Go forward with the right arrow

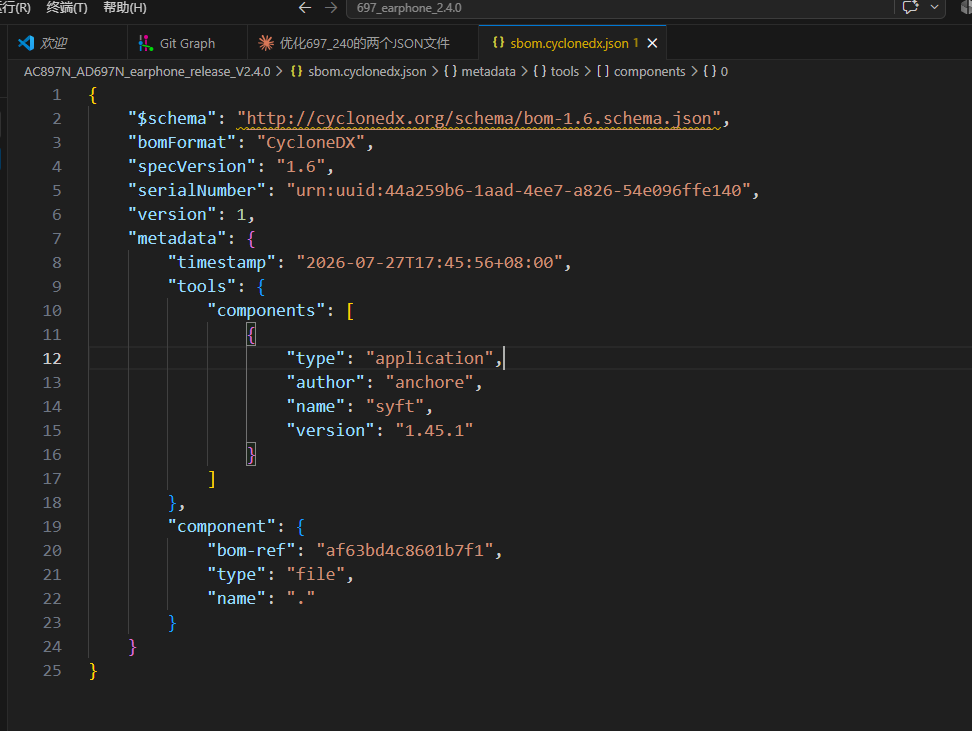[331, 7]
